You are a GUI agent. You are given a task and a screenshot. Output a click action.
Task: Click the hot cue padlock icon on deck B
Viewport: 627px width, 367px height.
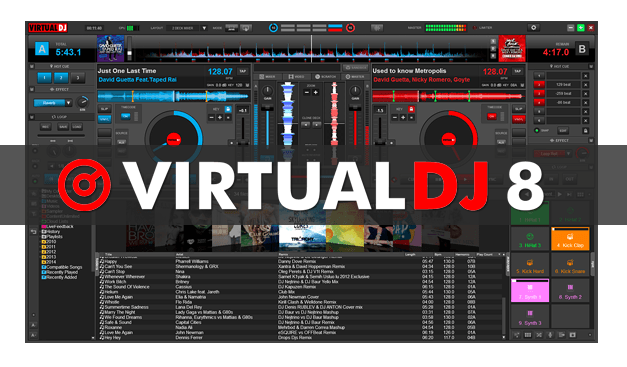[585, 131]
